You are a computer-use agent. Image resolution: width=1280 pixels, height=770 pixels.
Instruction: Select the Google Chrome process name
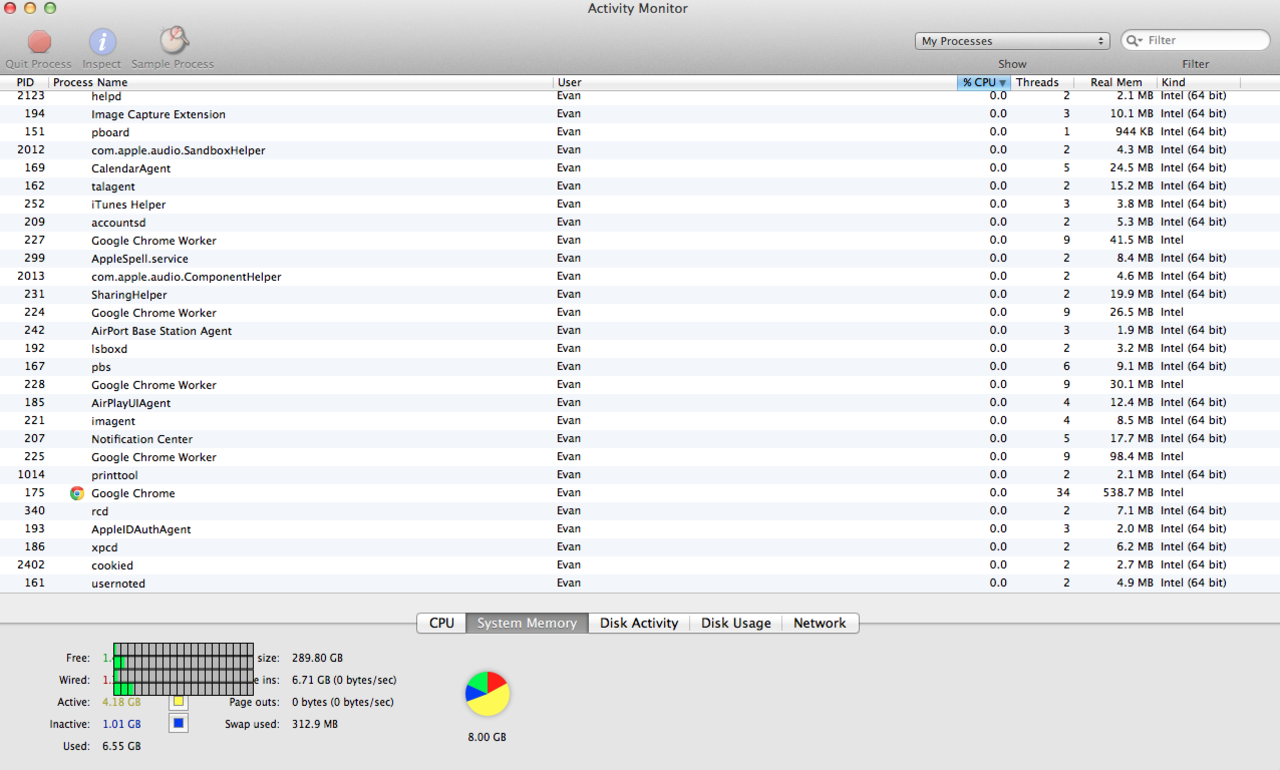(133, 493)
